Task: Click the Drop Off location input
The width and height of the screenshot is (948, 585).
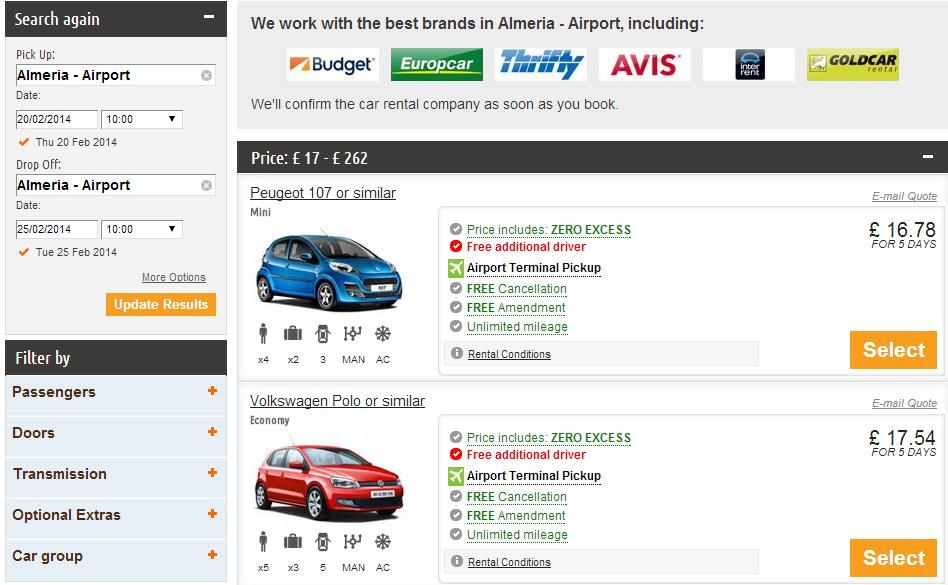Action: pos(115,186)
